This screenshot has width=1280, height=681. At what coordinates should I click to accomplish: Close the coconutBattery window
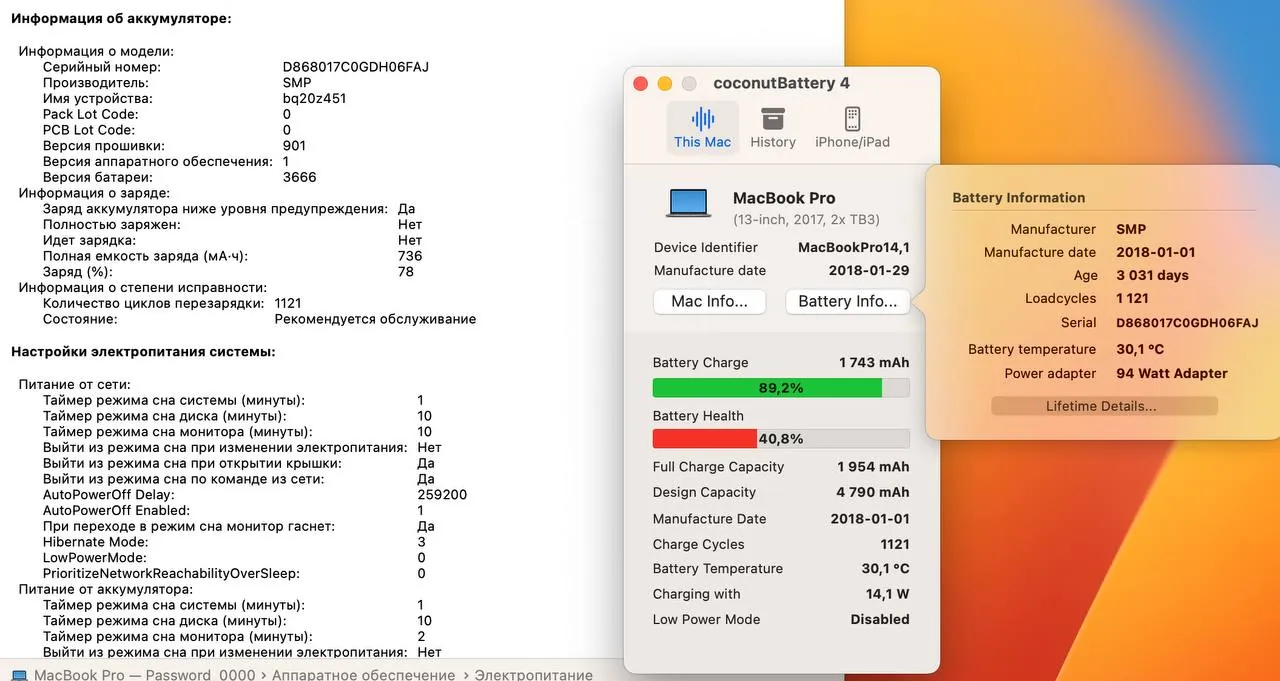(x=641, y=84)
